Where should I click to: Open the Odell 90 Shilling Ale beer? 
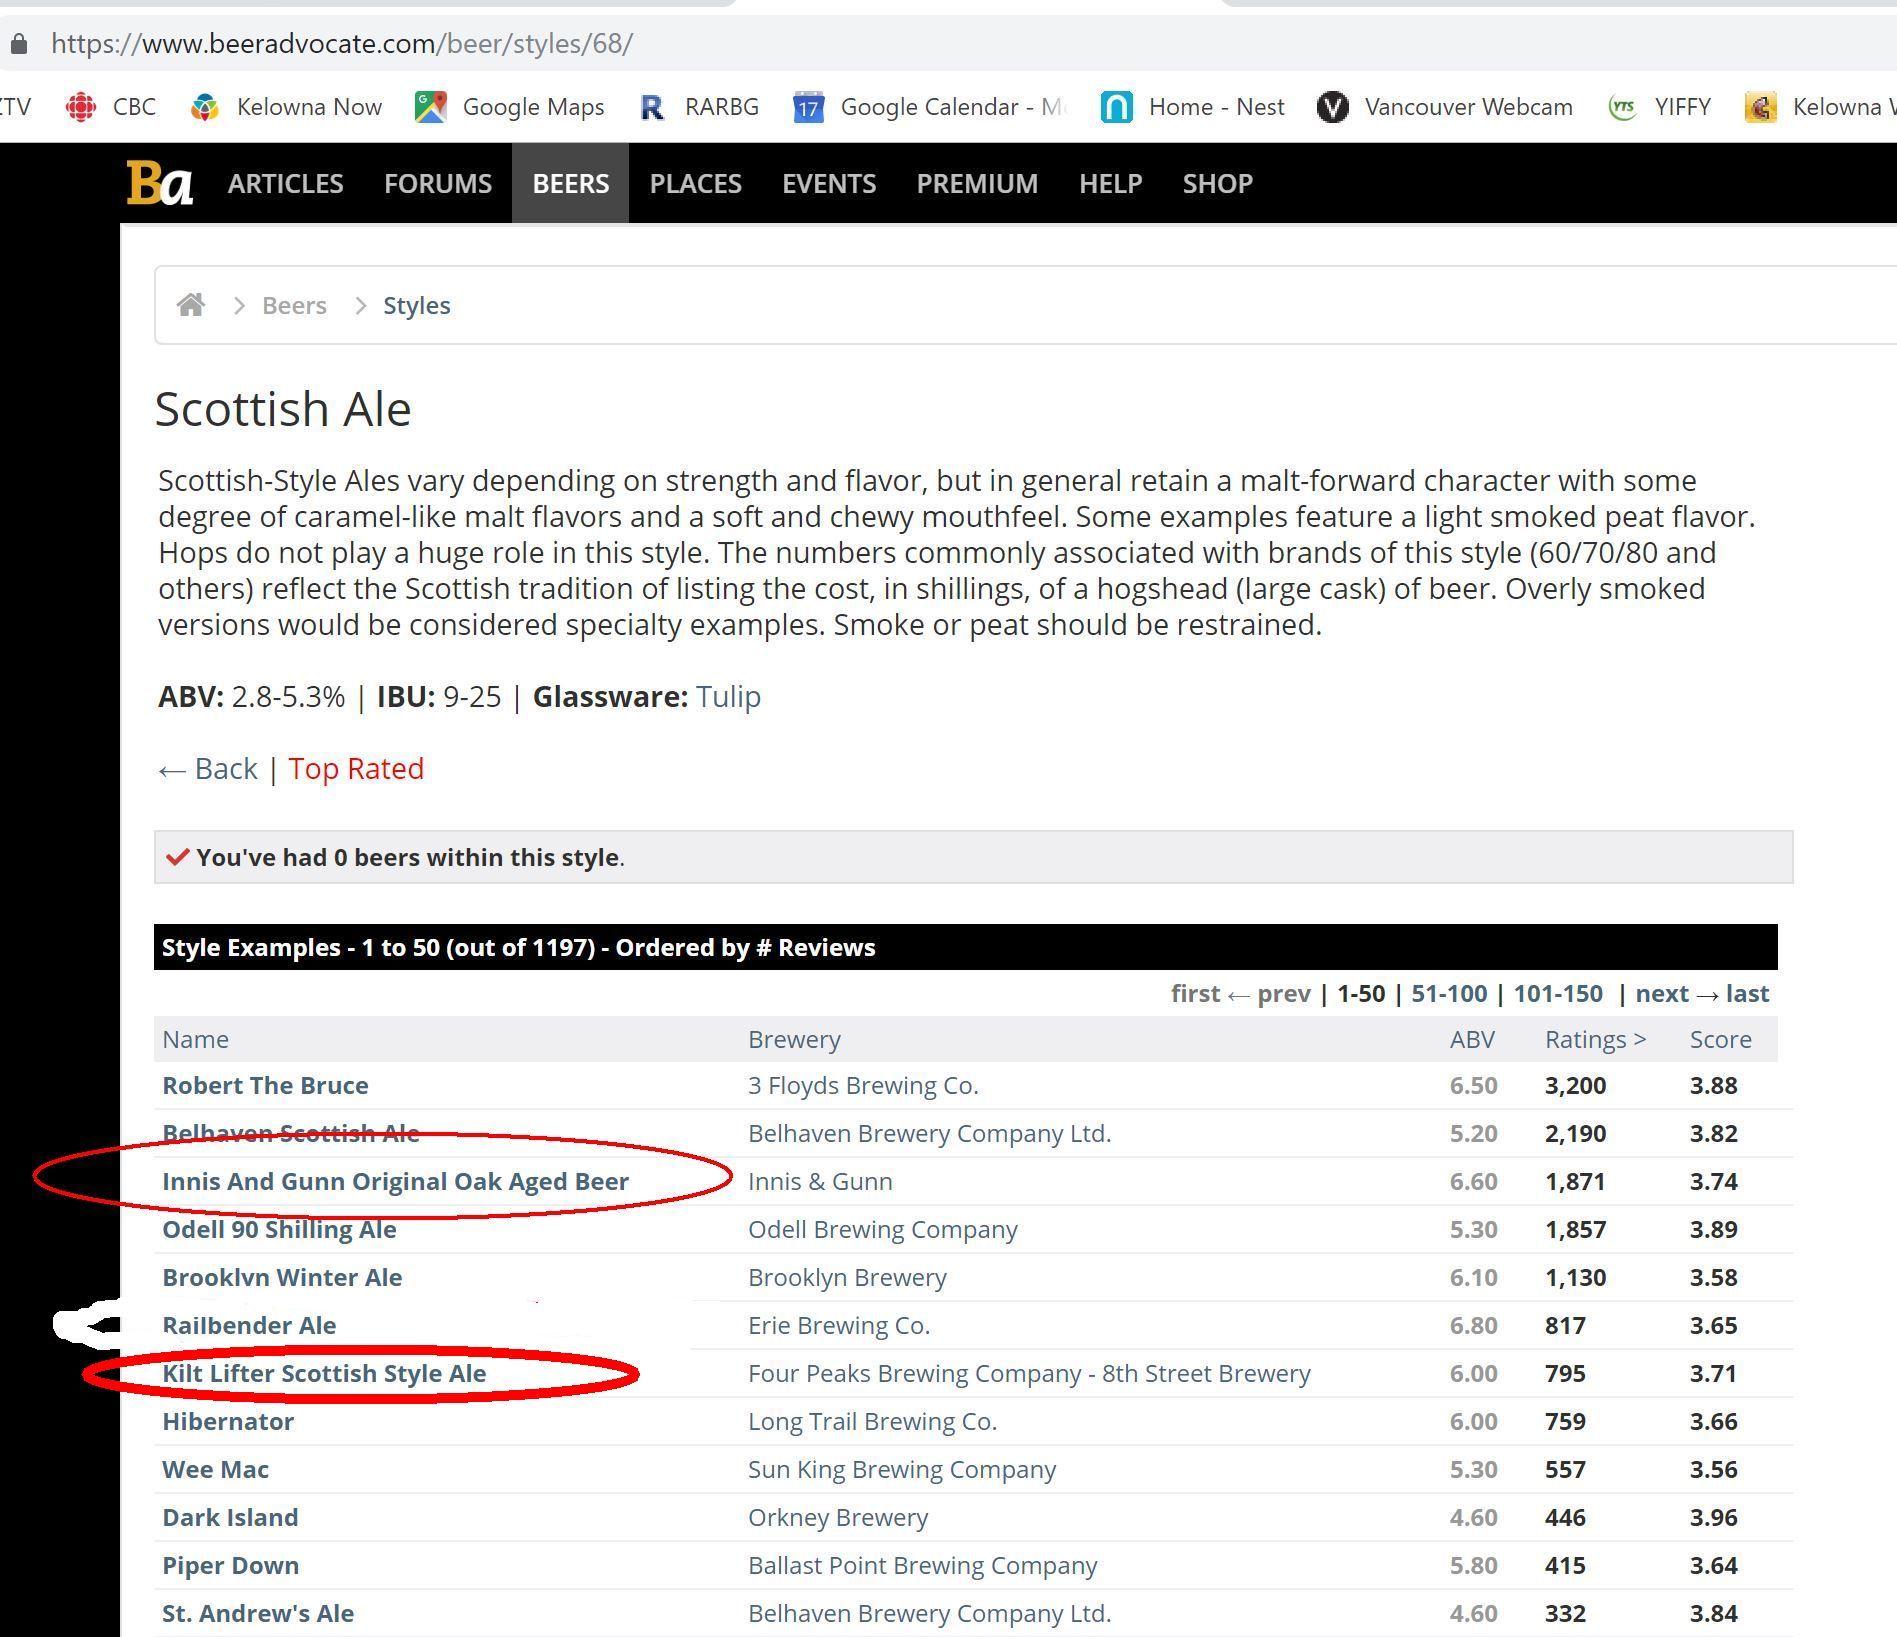tap(279, 1229)
